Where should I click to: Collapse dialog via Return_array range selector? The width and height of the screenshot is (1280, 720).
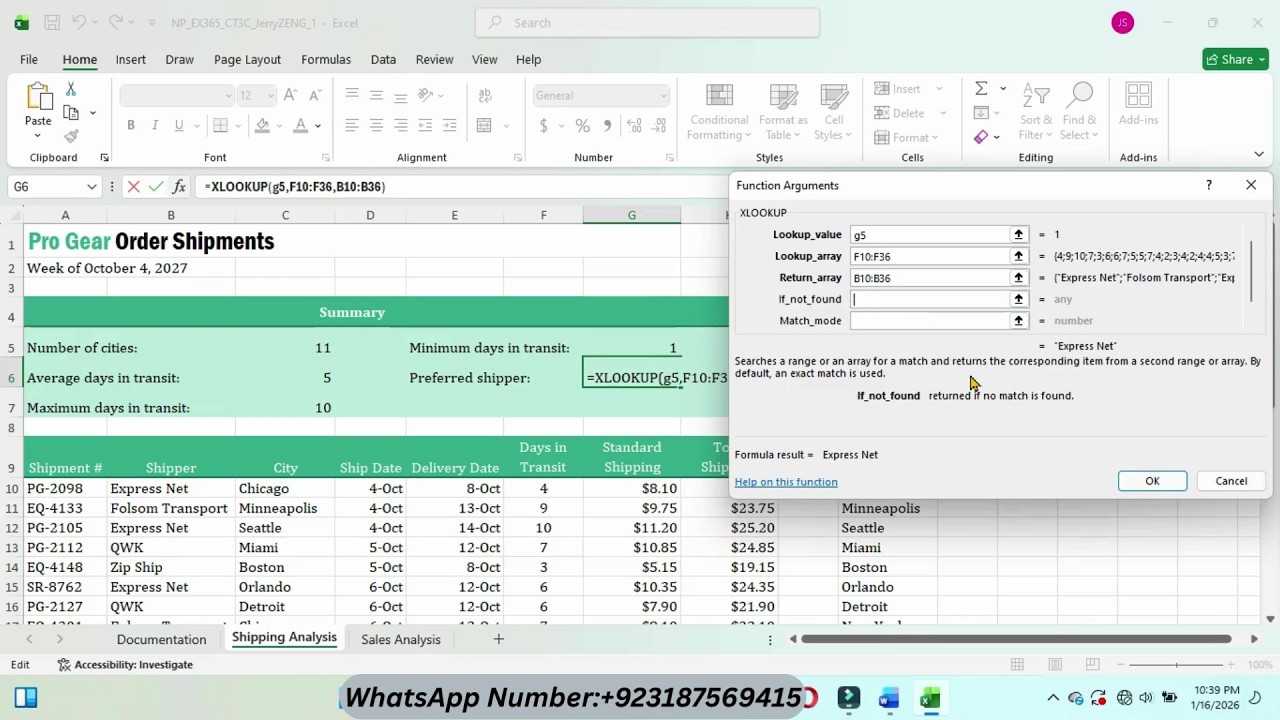1018,277
